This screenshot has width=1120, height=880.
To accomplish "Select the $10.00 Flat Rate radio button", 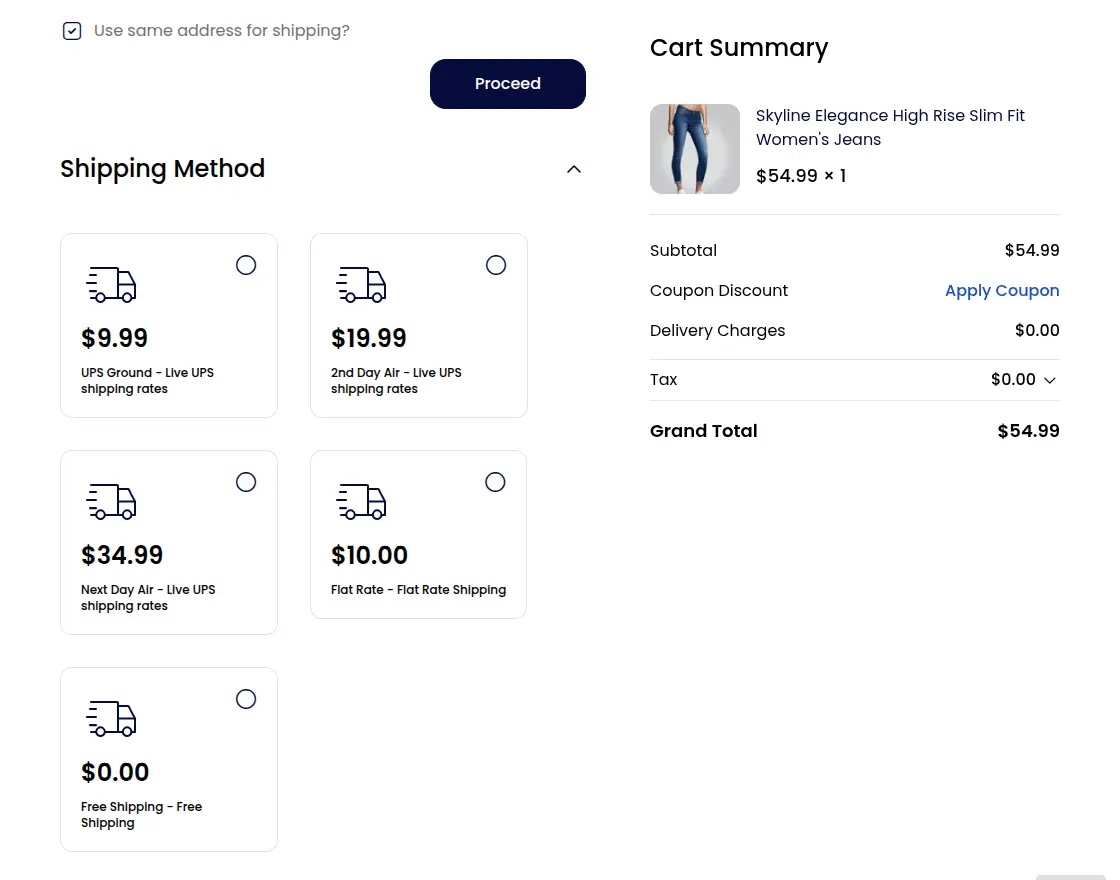I will pos(495,482).
